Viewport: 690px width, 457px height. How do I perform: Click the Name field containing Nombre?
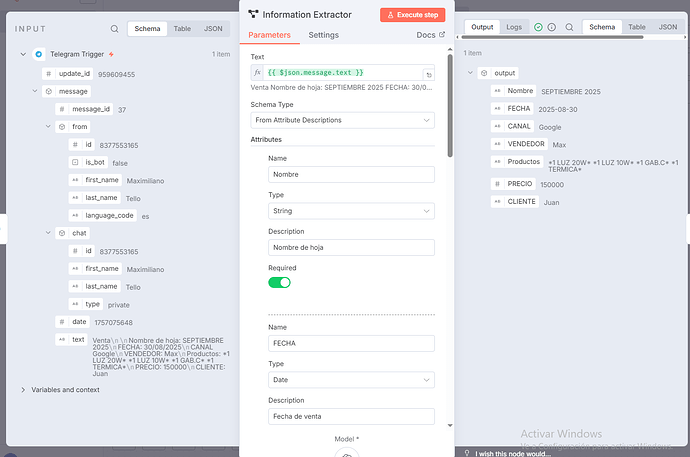(x=351, y=175)
